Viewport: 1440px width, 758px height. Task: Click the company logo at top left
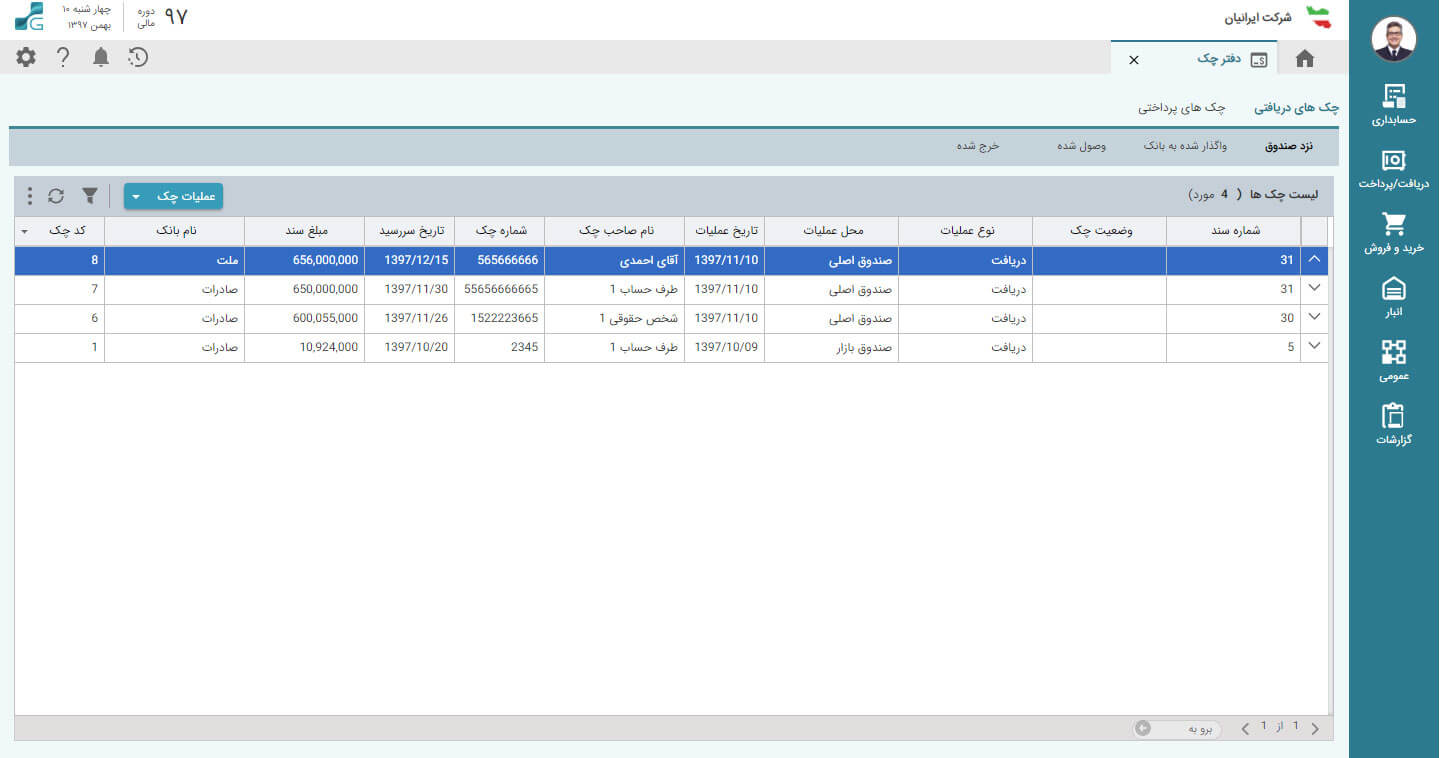[29, 16]
